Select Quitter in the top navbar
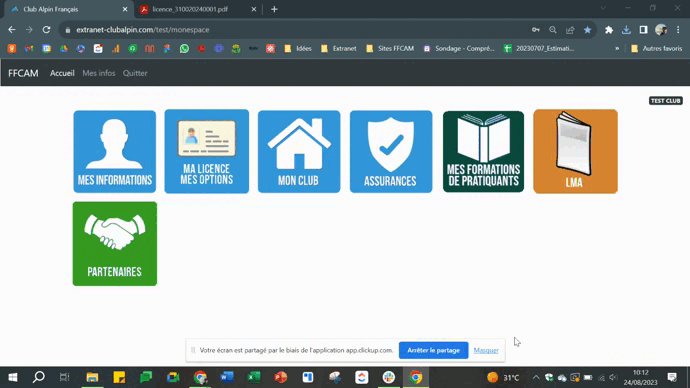 (135, 73)
